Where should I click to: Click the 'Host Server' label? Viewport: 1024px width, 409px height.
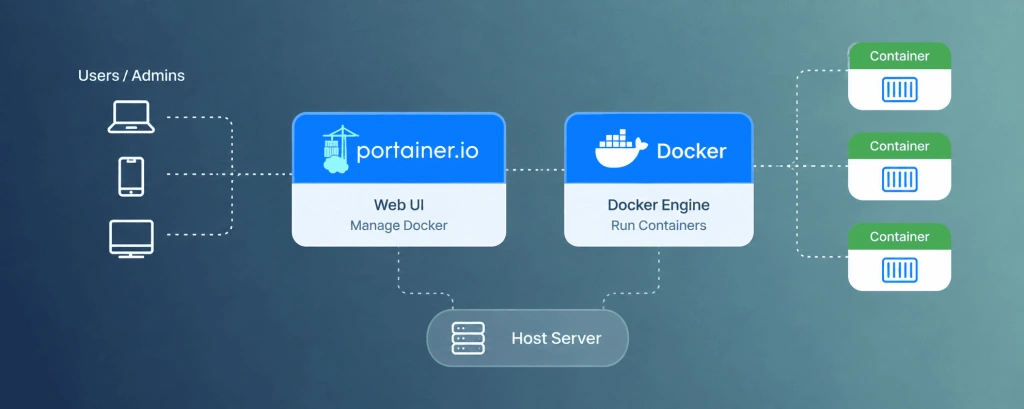pos(556,338)
